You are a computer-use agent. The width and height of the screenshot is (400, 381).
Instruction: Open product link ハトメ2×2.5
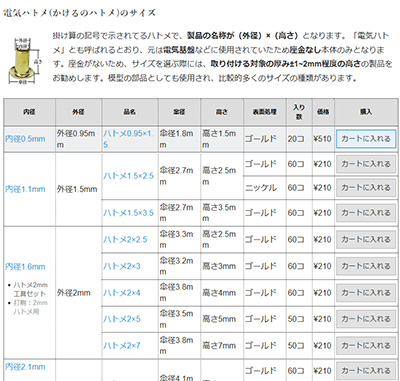[125, 239]
